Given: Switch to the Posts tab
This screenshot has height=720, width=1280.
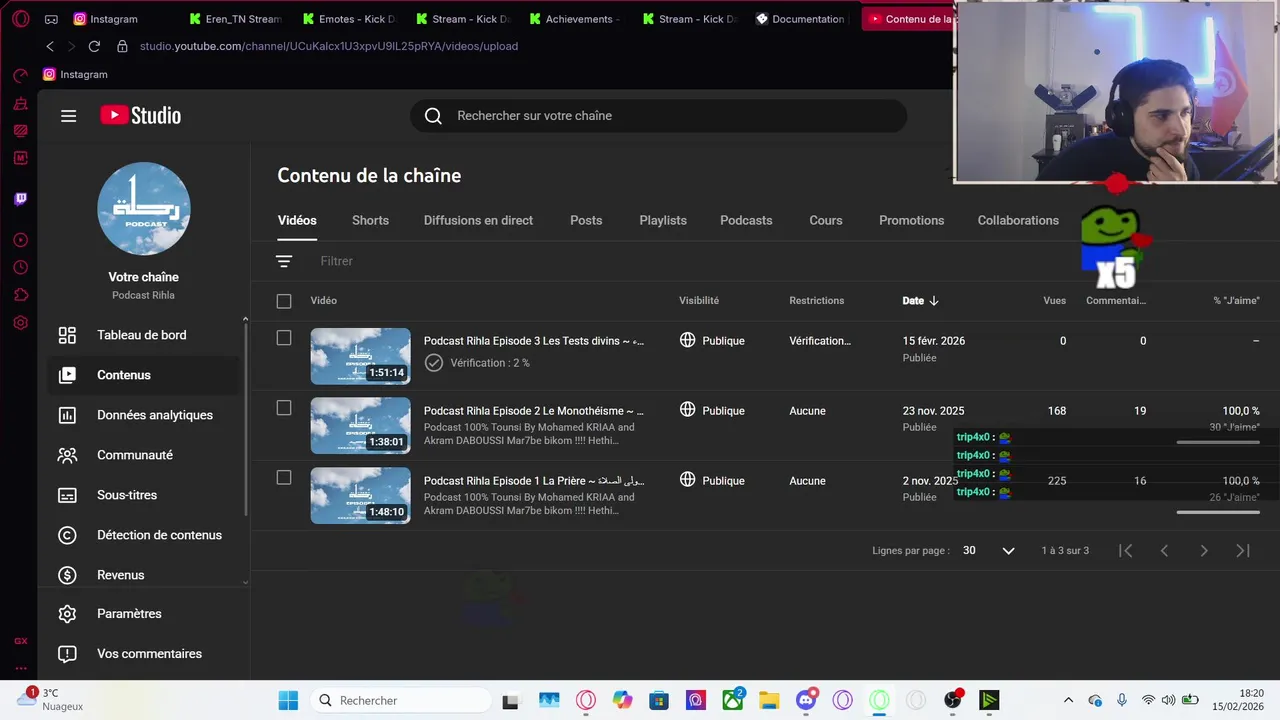Looking at the screenshot, I should (x=586, y=221).
